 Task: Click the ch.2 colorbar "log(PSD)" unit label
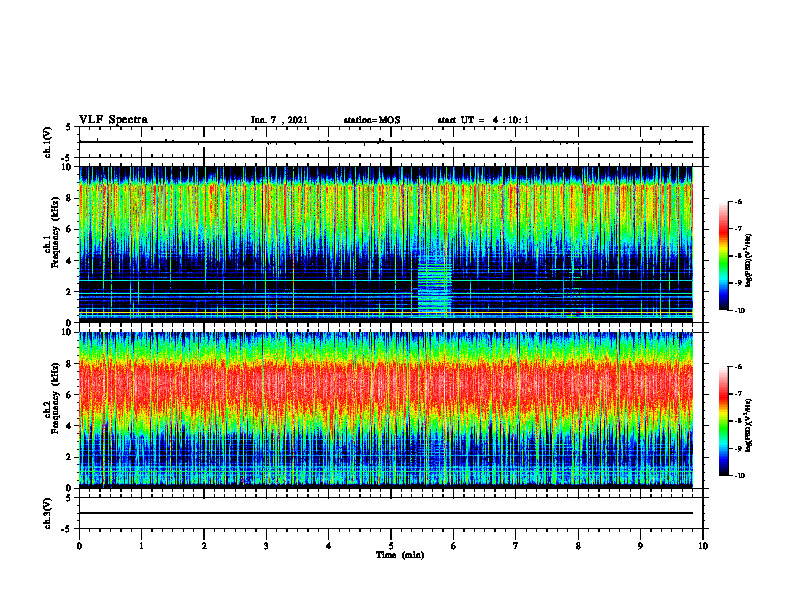(749, 426)
